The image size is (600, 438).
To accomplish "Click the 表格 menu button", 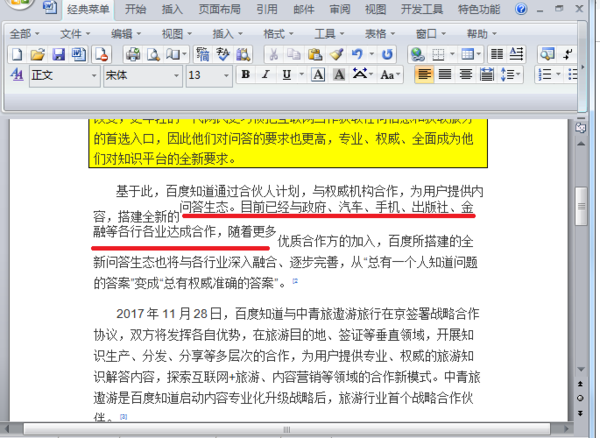I will (x=380, y=34).
